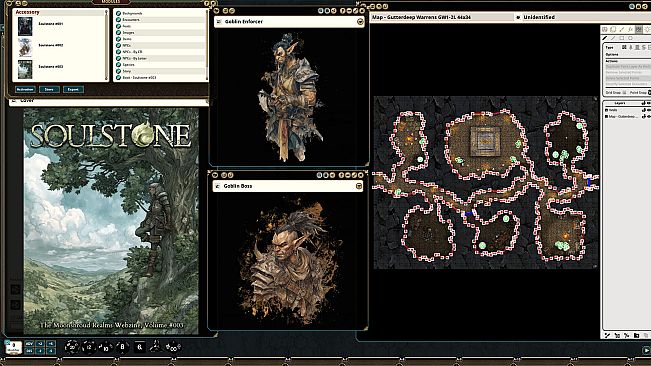Select the freehand pencil draw tool
Viewport: 651px width, 366px height.
click(x=605, y=38)
